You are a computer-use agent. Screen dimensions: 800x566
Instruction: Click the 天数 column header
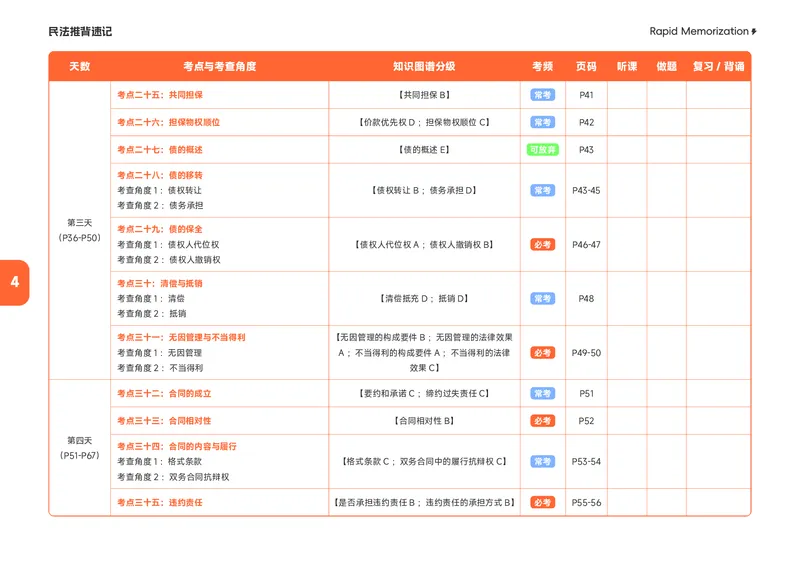[x=80, y=66]
